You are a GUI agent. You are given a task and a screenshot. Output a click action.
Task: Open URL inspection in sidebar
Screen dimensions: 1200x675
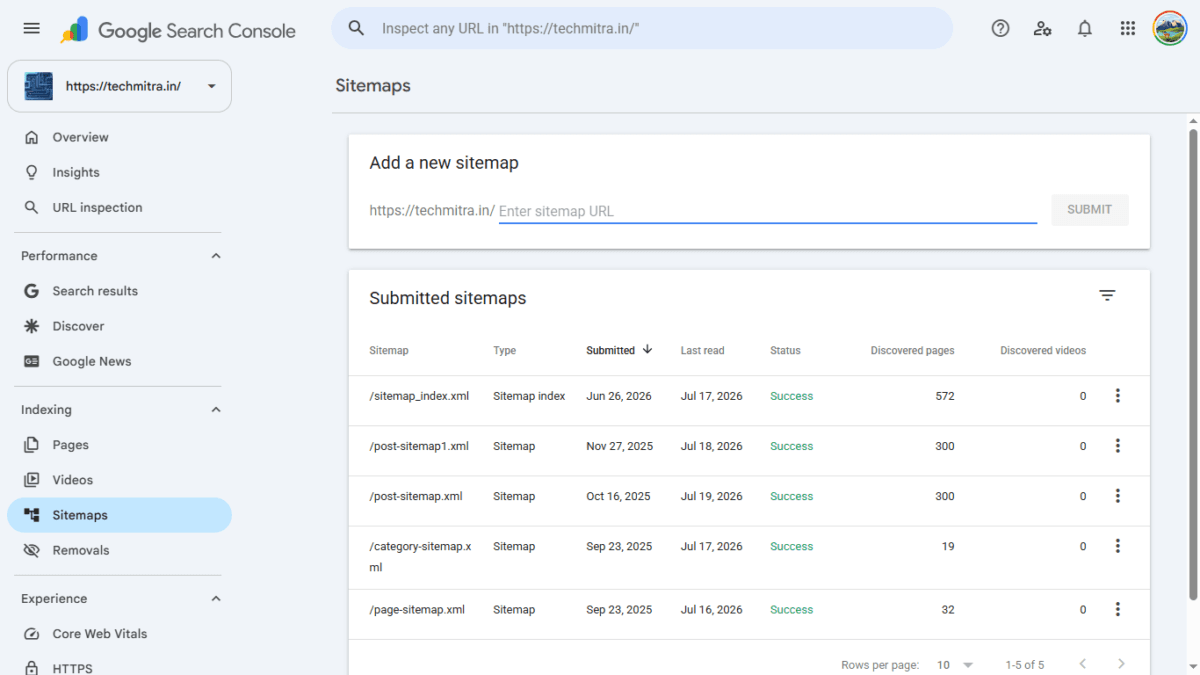(x=119, y=207)
